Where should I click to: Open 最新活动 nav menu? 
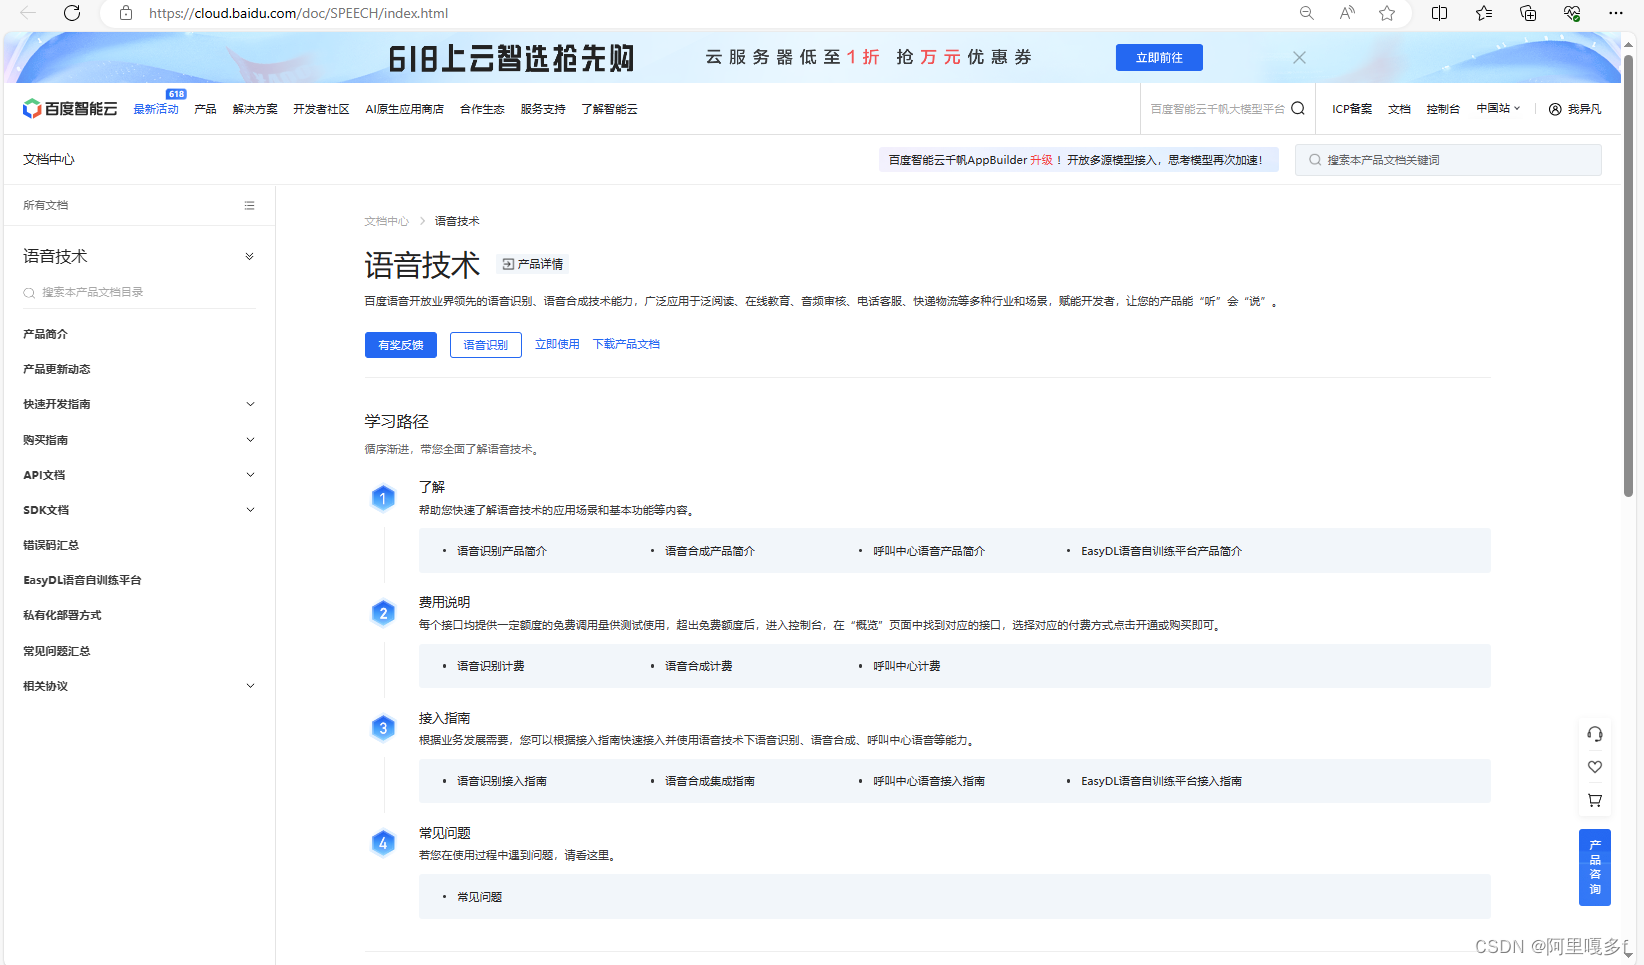pyautogui.click(x=156, y=109)
